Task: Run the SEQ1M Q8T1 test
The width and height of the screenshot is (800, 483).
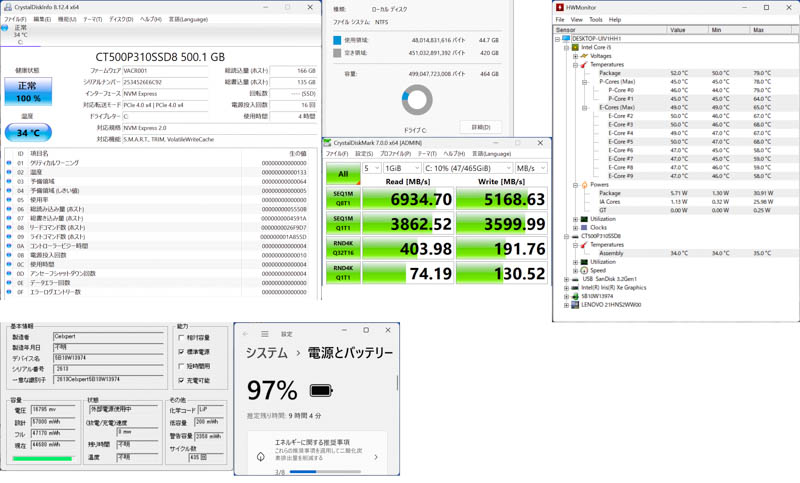Action: pyautogui.click(x=343, y=199)
